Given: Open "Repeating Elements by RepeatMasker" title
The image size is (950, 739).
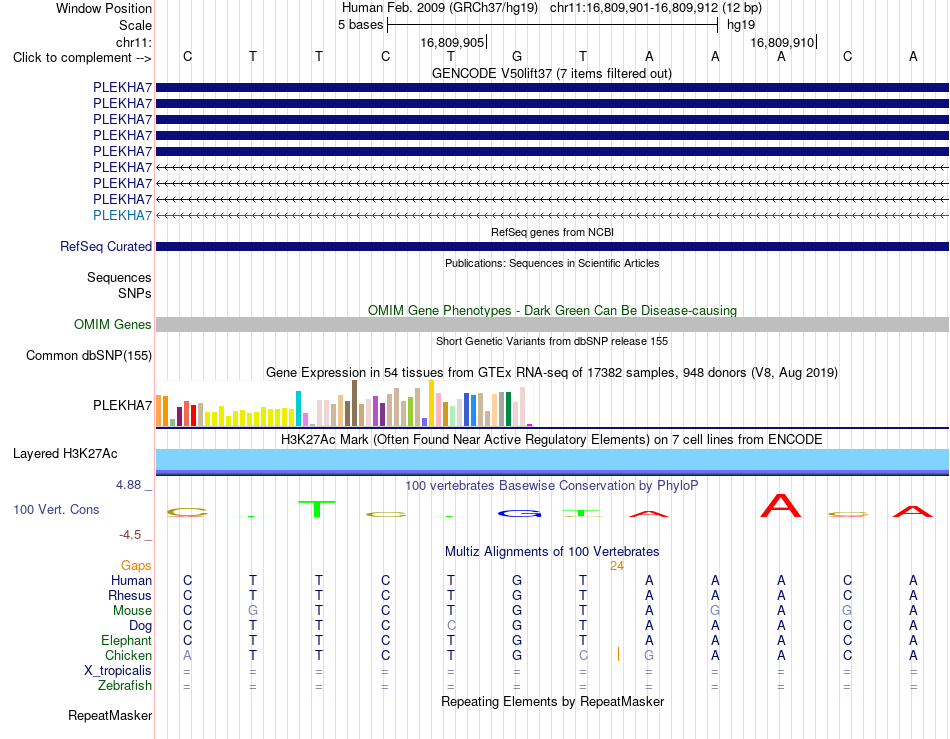Looking at the screenshot, I should point(552,701).
